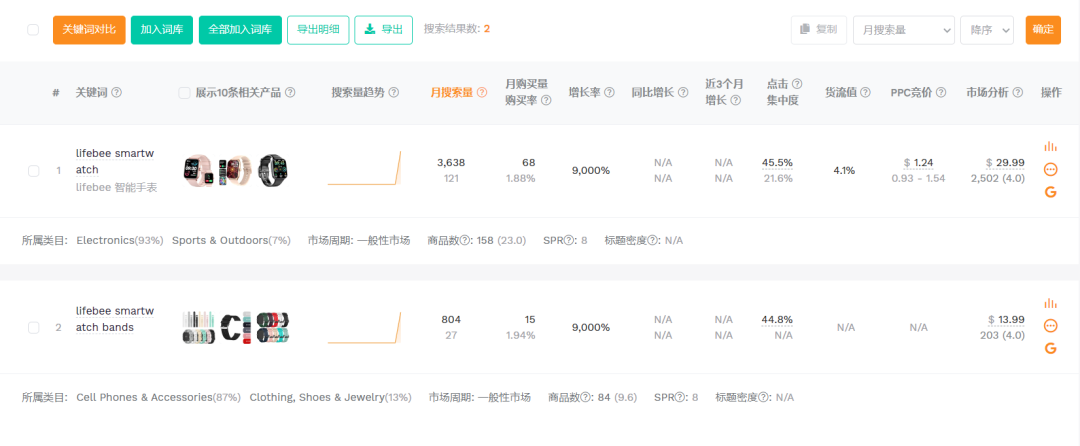Click help icon beside 市场分析 header
Viewport: 1080px width, 446px height.
point(1017,92)
